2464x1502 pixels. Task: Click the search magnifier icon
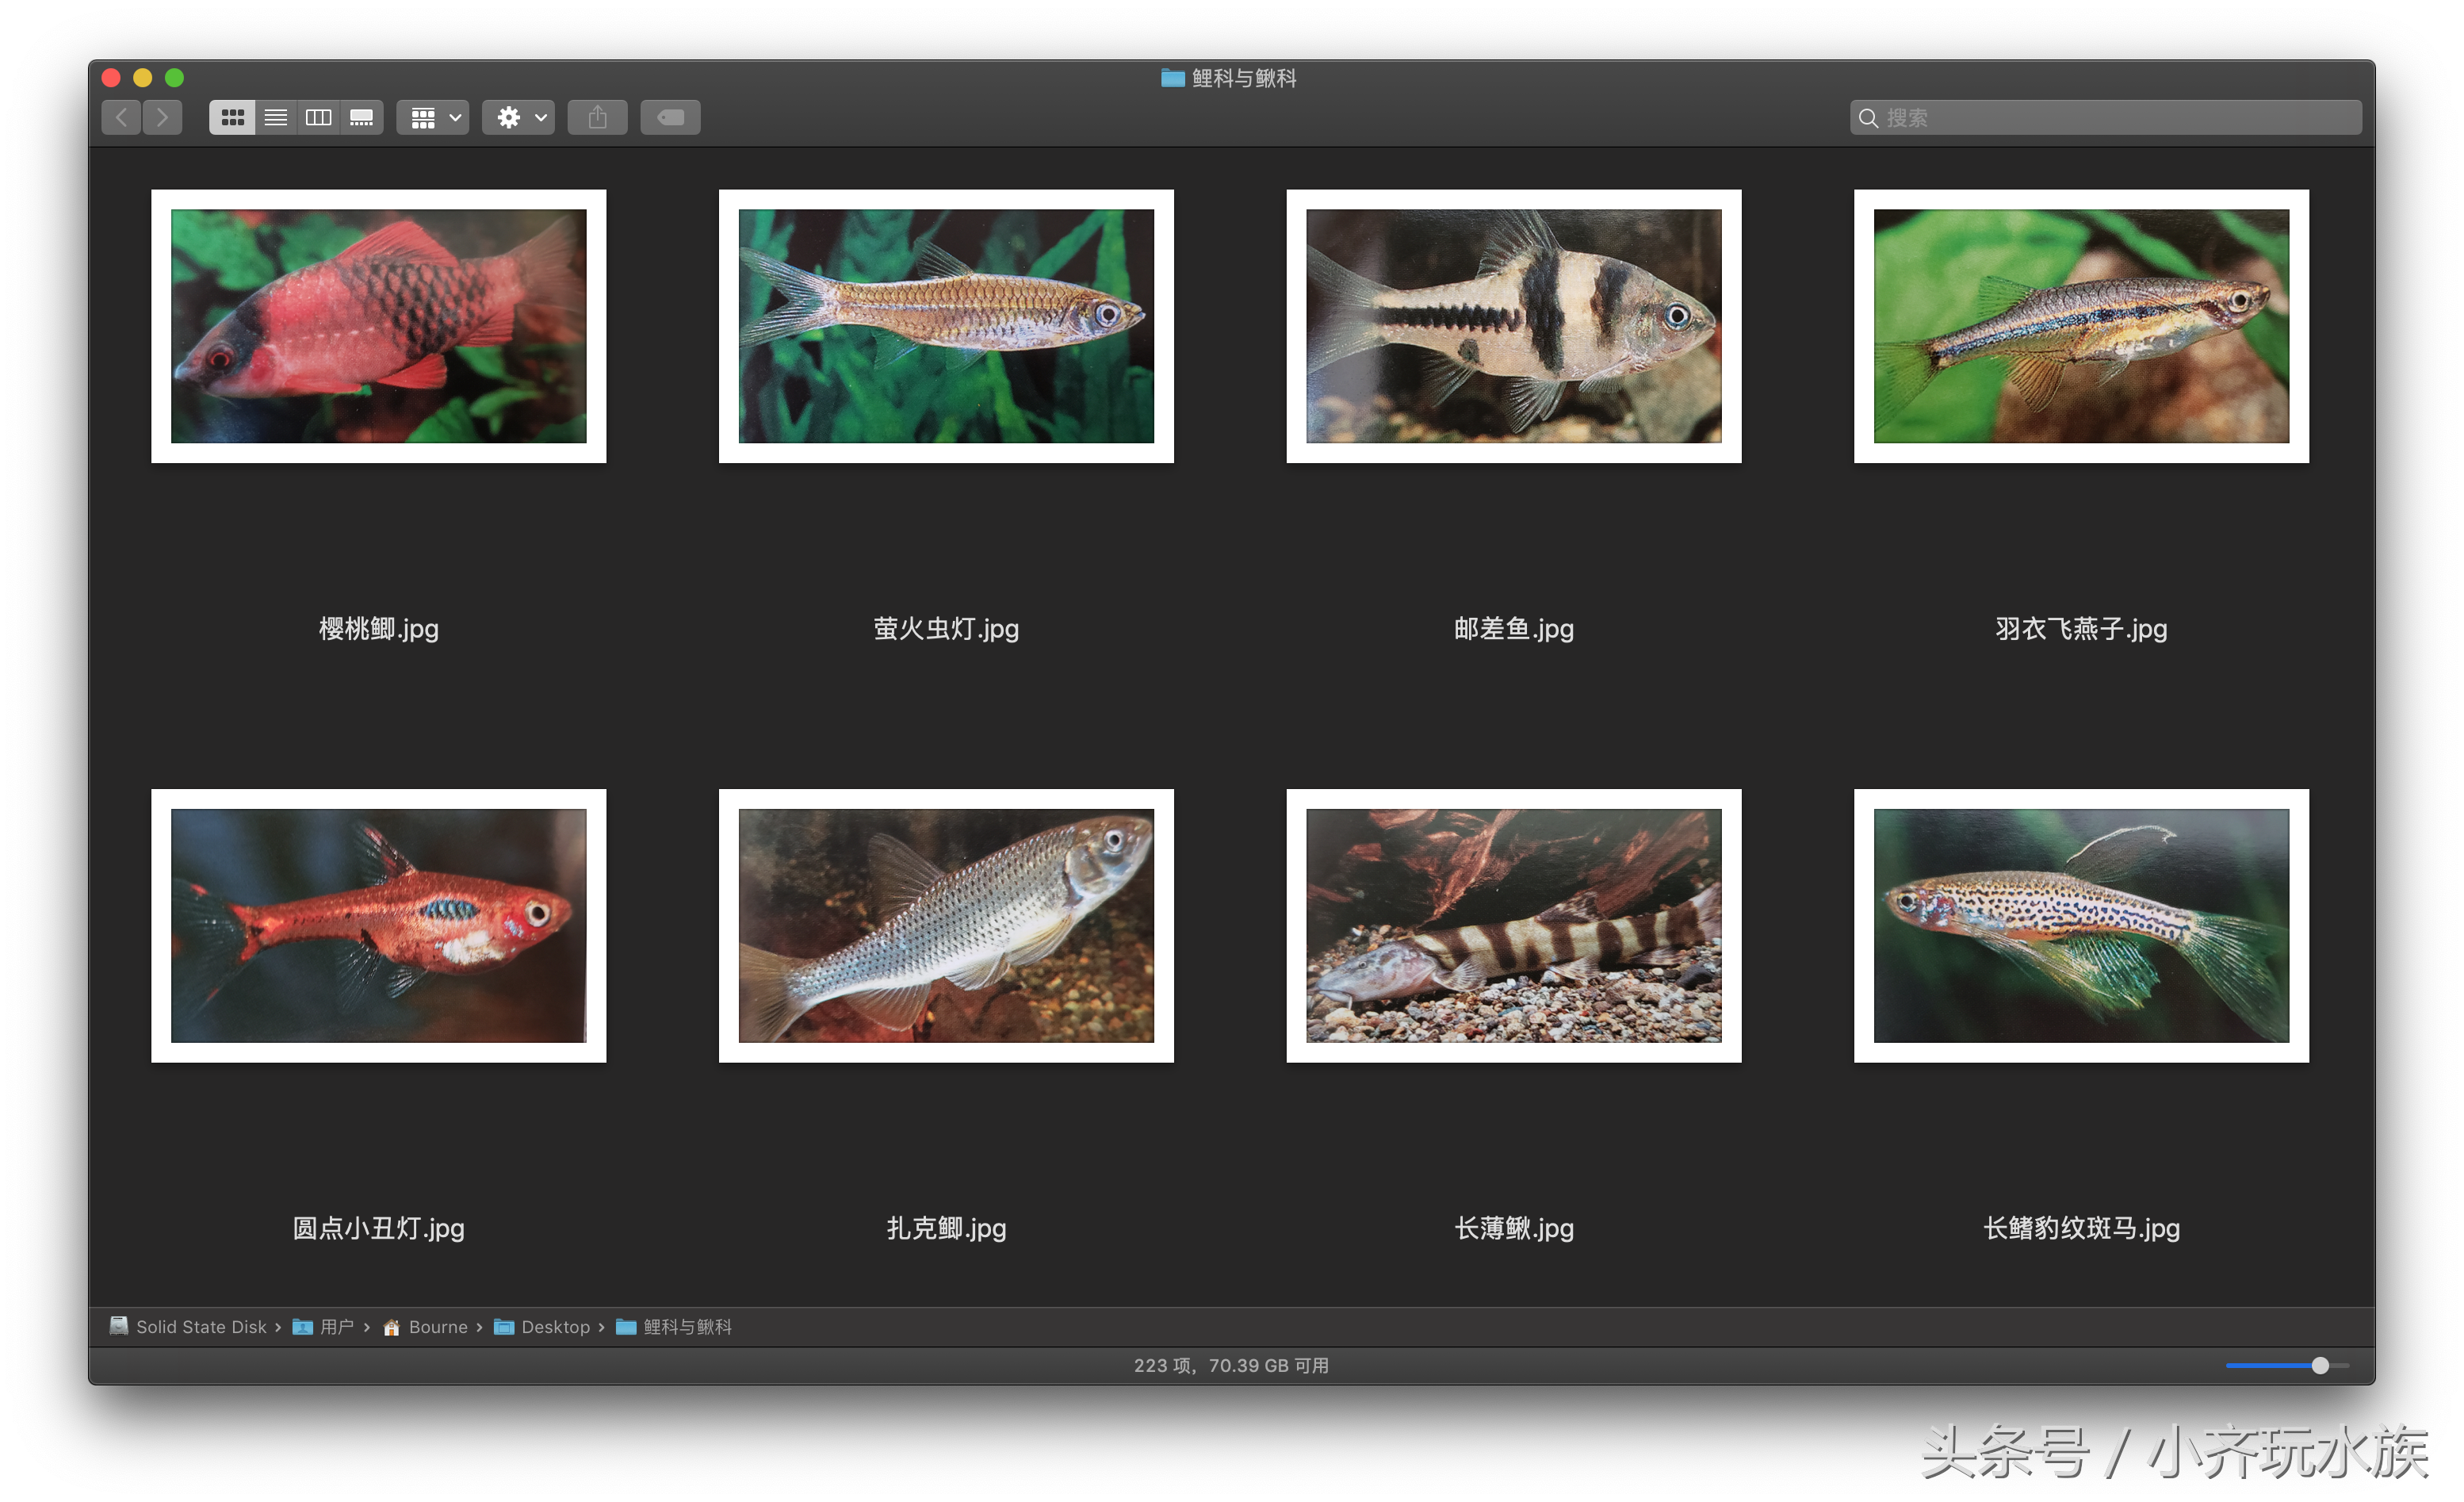pos(1868,119)
